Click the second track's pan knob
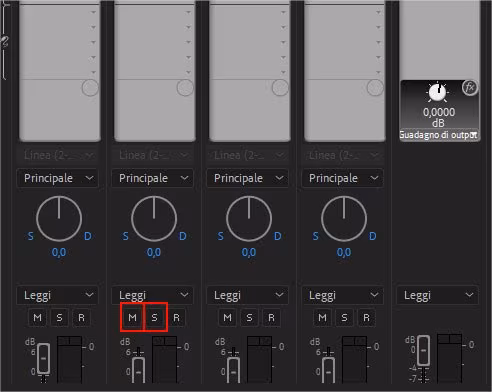 pyautogui.click(x=154, y=219)
